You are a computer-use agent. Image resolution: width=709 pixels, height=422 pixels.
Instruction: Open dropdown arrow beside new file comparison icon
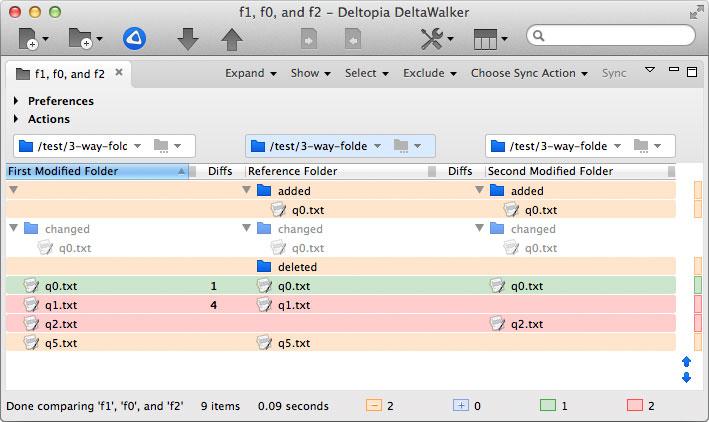click(x=45, y=39)
